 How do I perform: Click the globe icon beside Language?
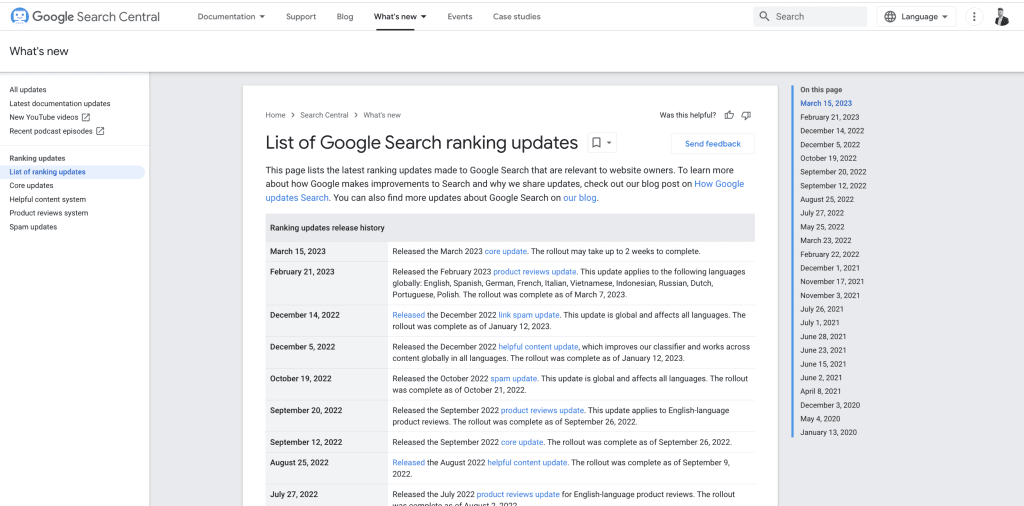[x=889, y=16]
